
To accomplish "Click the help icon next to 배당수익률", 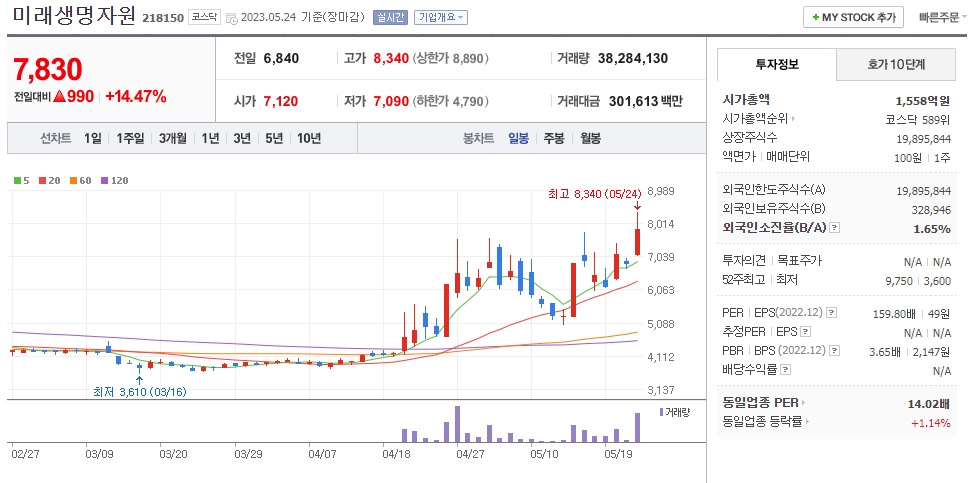I will [x=786, y=370].
